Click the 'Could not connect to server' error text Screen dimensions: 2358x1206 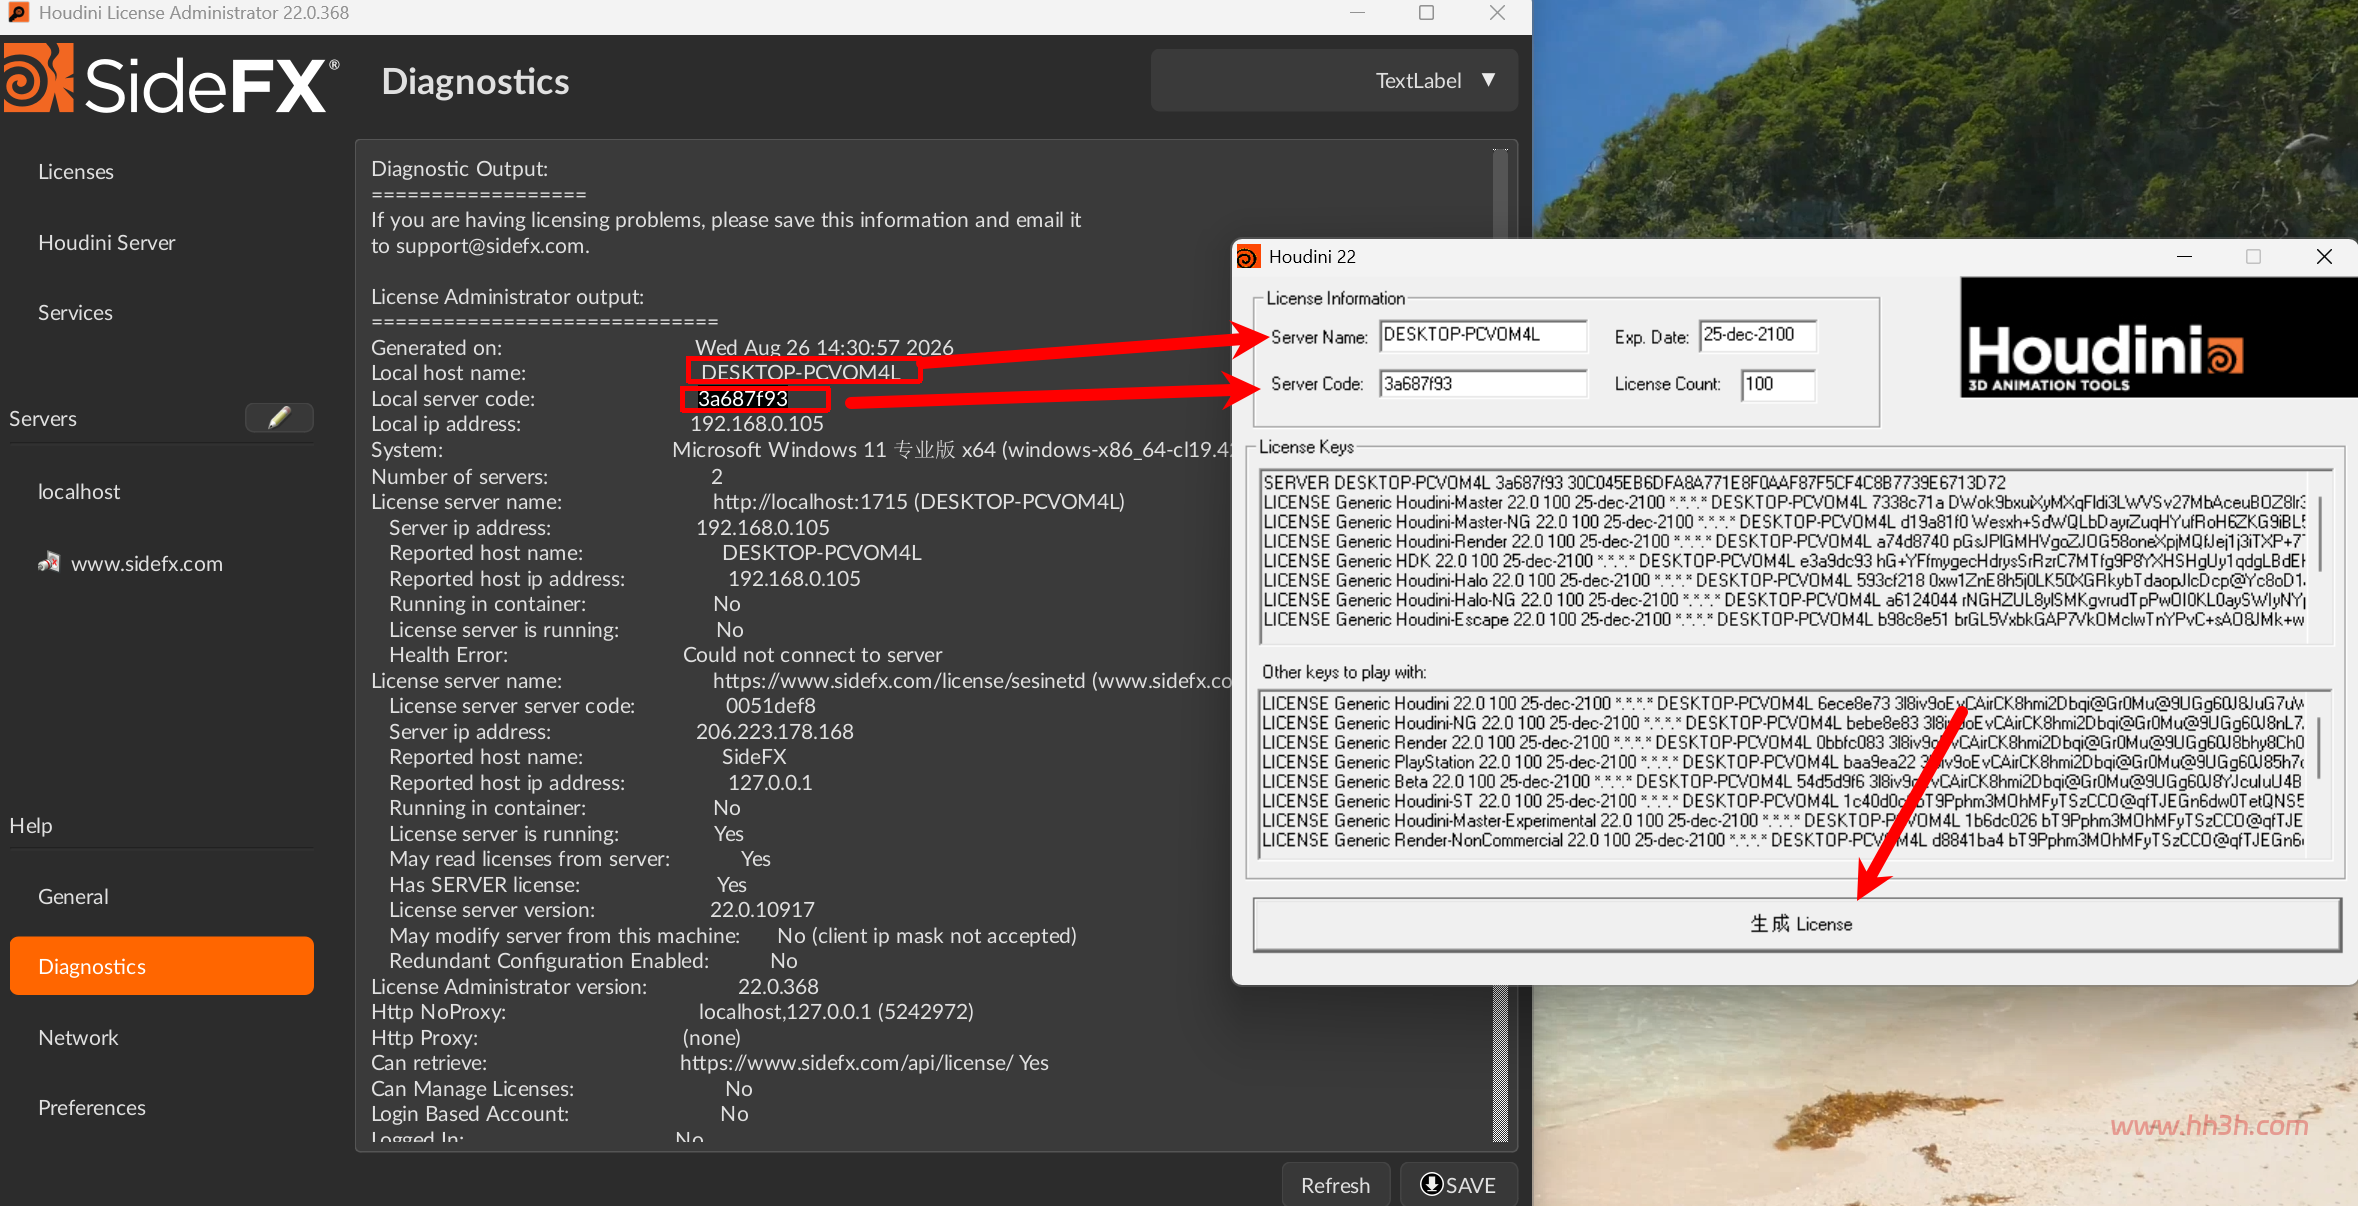click(x=812, y=655)
